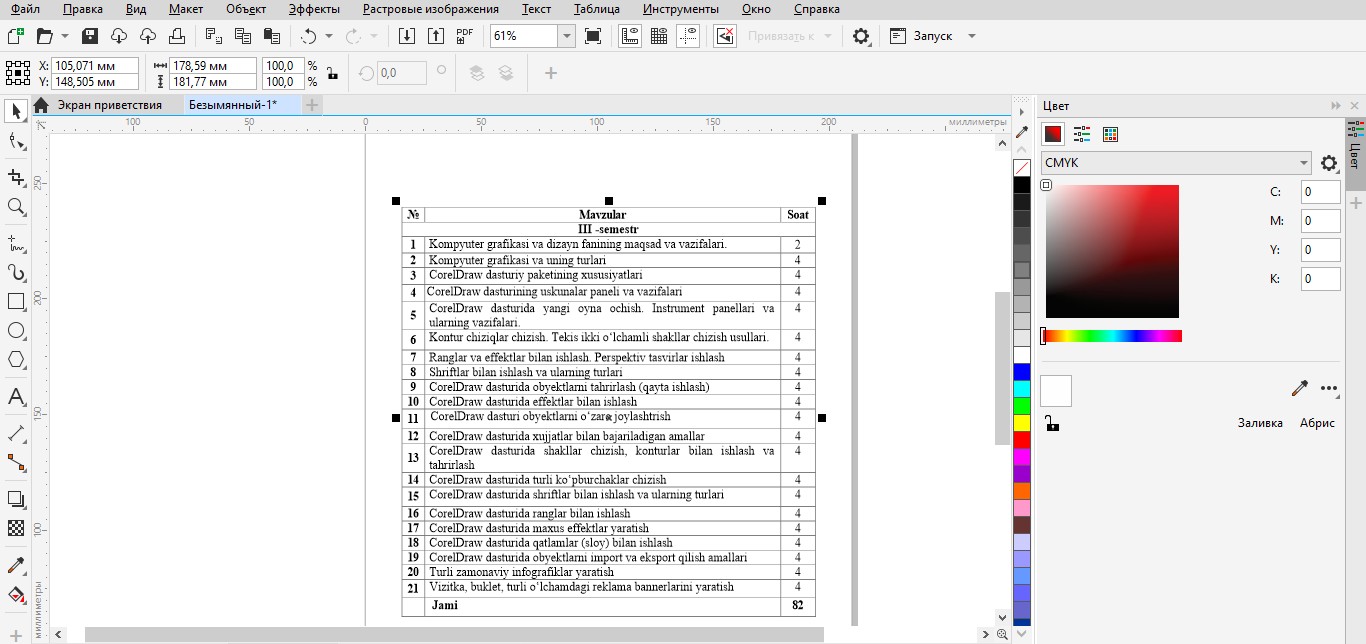1366x644 pixels.
Task: Select the Parallel Dimension tool
Action: tap(16, 433)
